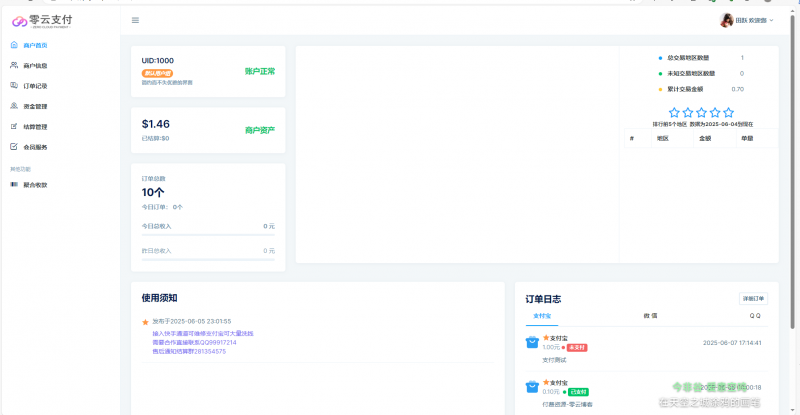This screenshot has height=415, width=800.
Task: Click the 结算管理 edit icon
Action: [x=13, y=127]
